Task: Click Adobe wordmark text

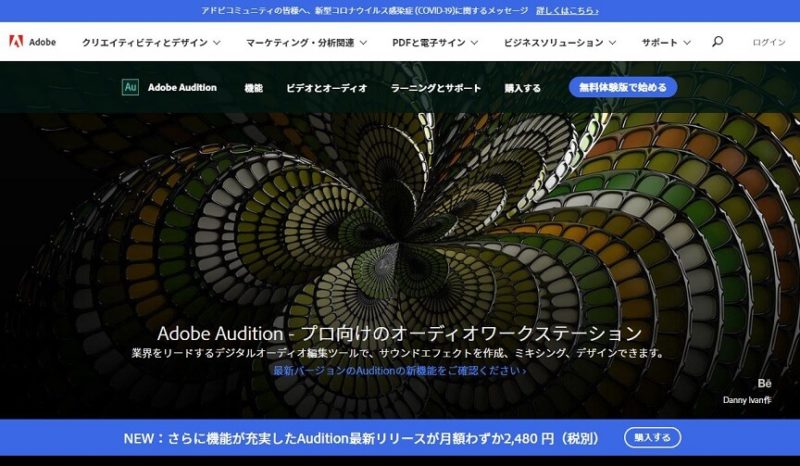Action: [x=42, y=42]
